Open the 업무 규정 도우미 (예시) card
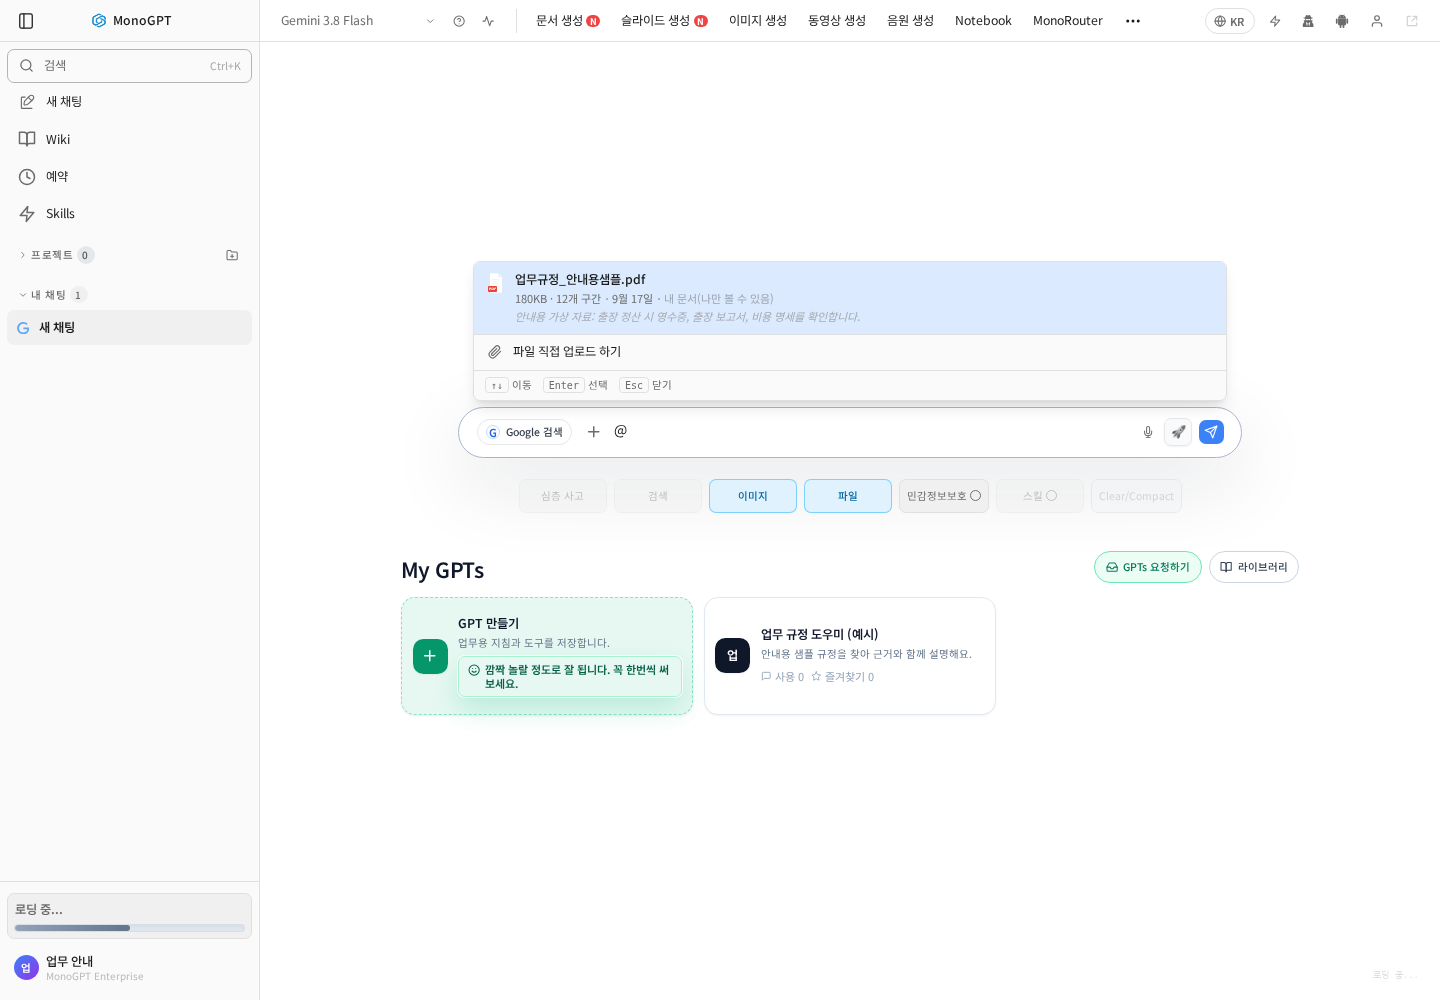Screen dimensions: 1440x1000 pos(850,656)
